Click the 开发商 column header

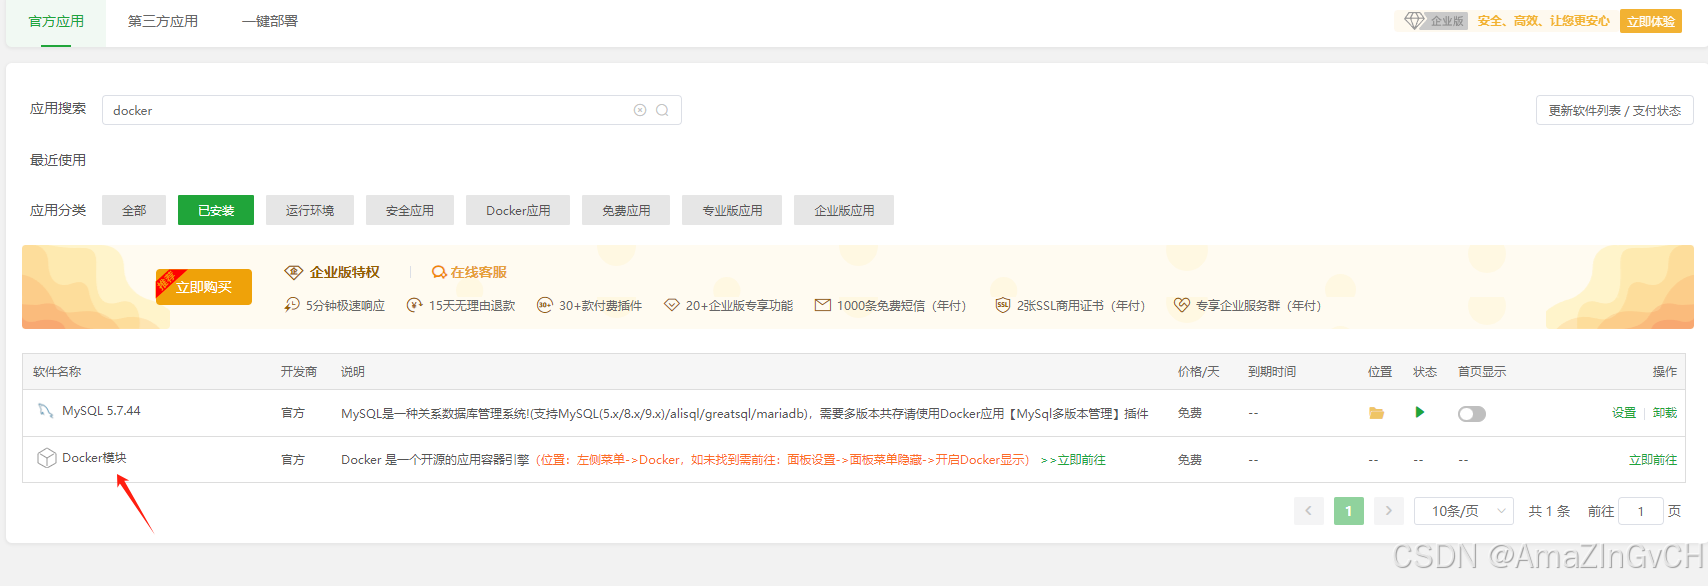tap(299, 371)
